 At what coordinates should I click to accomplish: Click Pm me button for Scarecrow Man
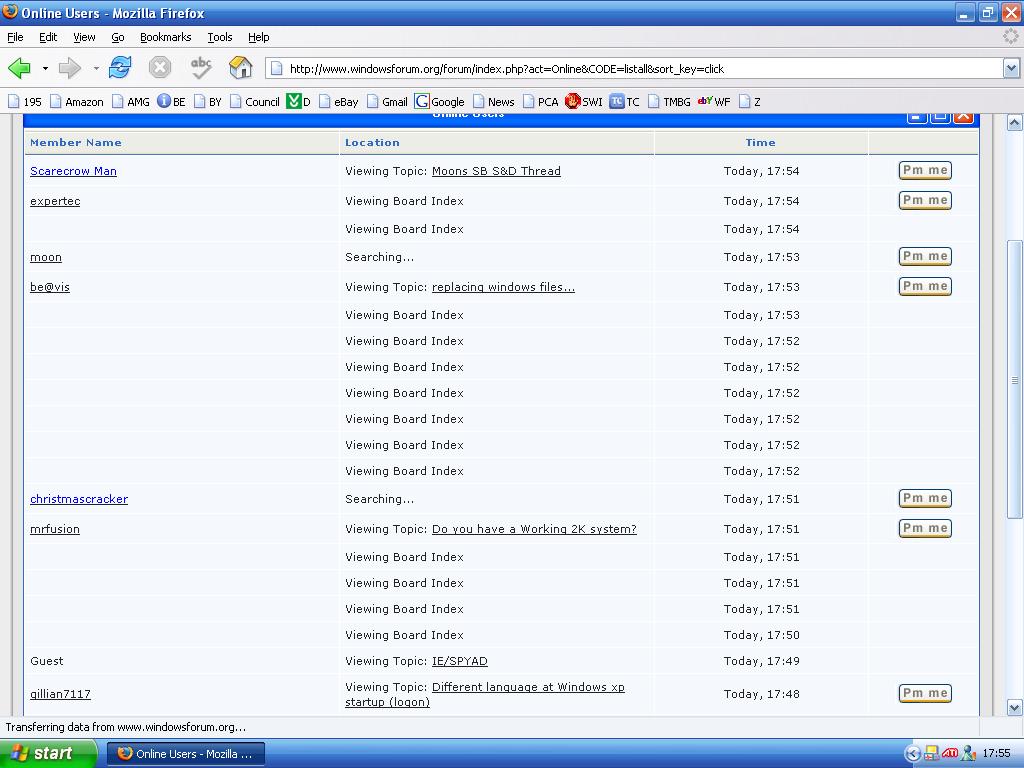tap(925, 170)
